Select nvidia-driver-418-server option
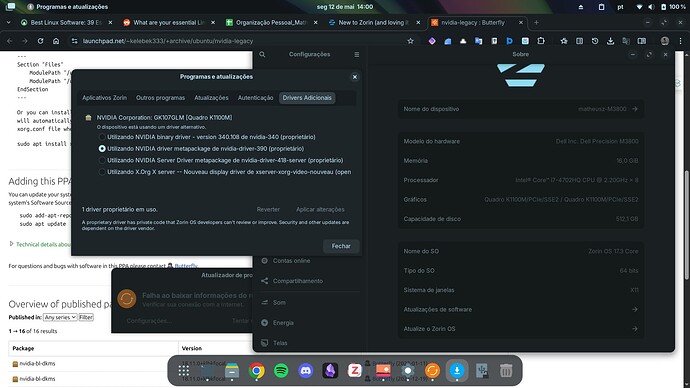This screenshot has width=690, height=388. (x=102, y=161)
